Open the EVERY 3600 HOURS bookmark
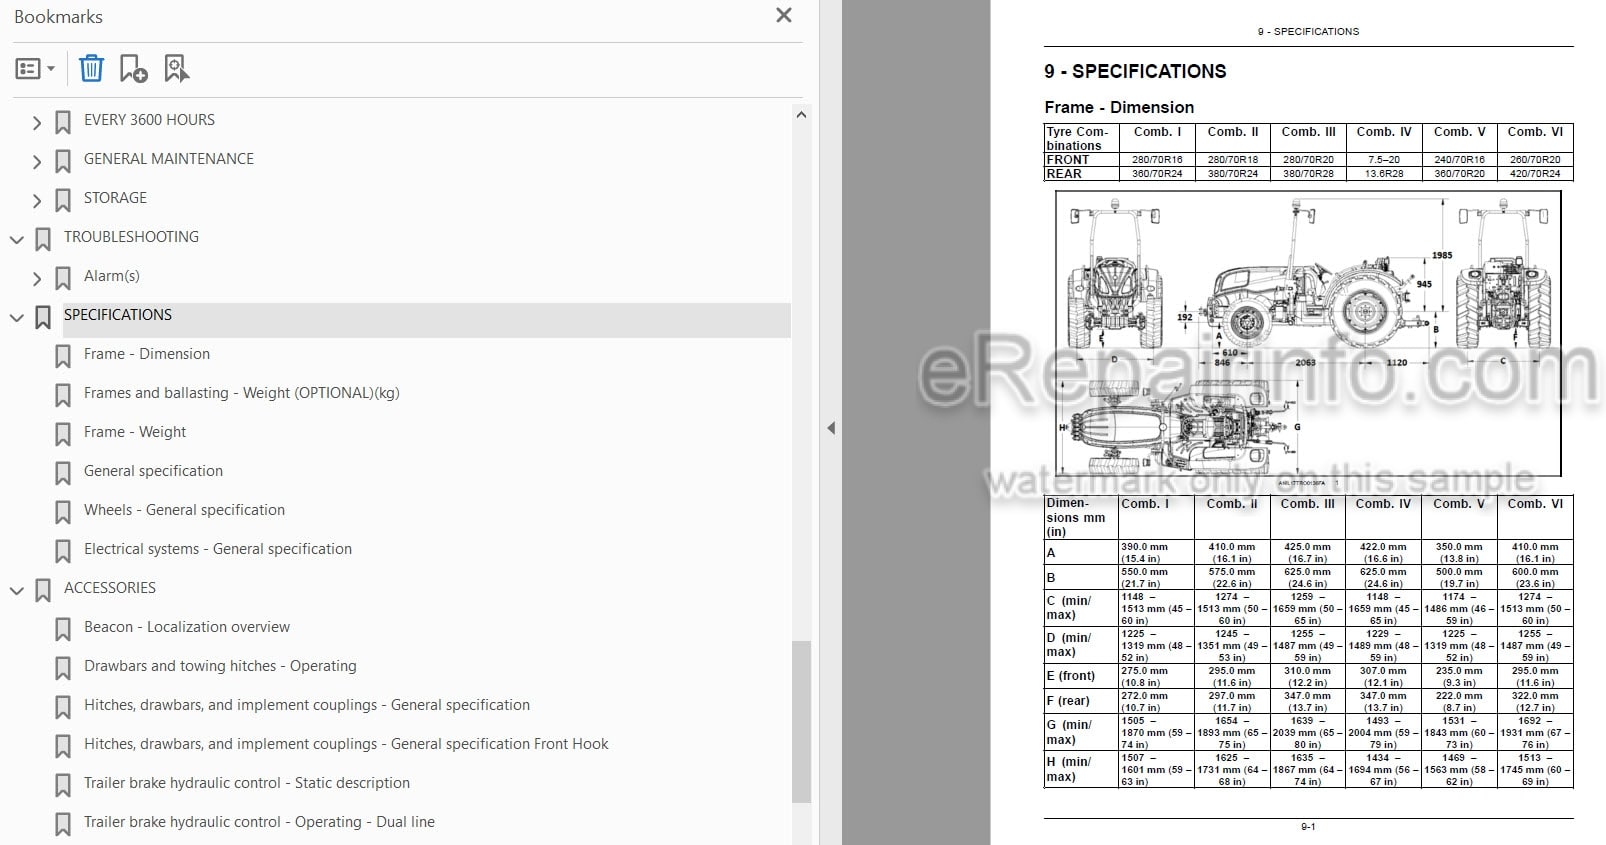 point(149,120)
